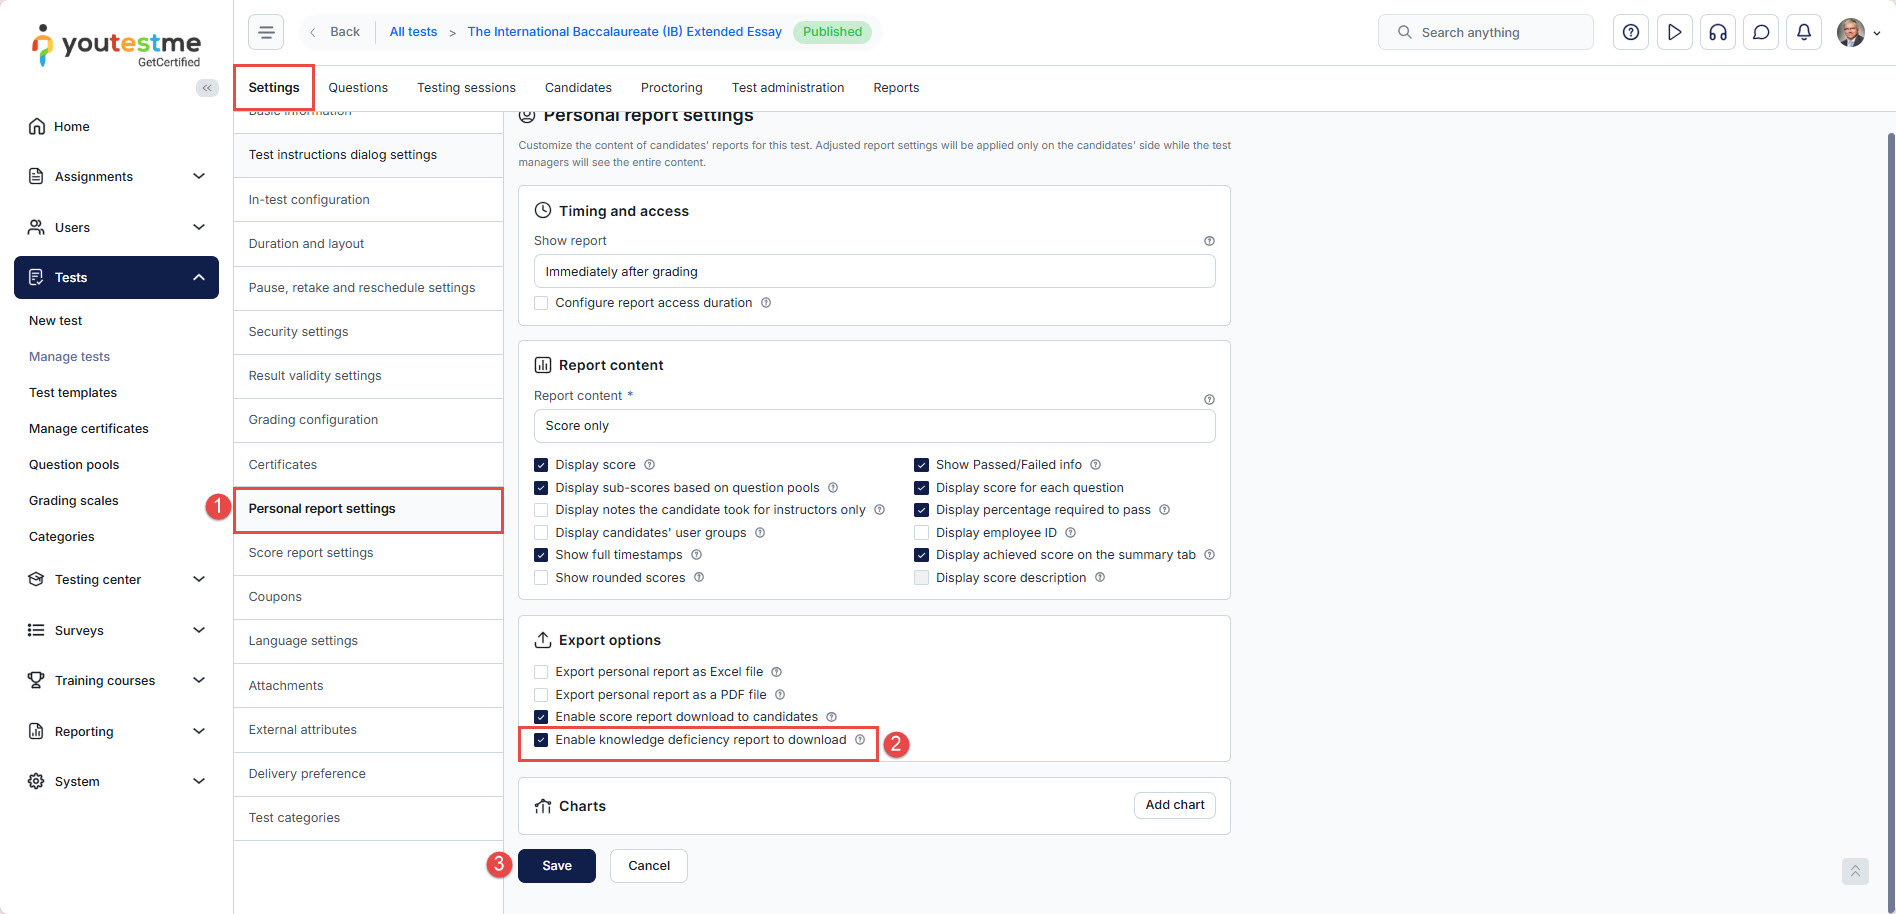Toggle Configure report access duration checkbox
This screenshot has height=914, width=1896.
(541, 303)
